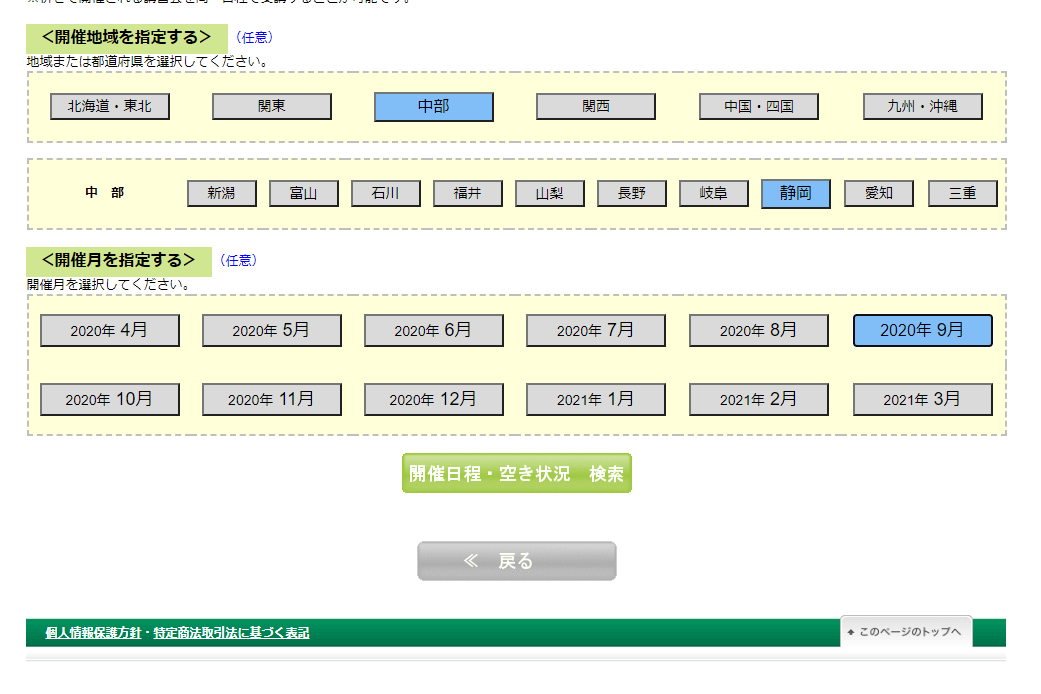Select 新潟 prefecture
This screenshot has width=1041, height=694.
click(x=222, y=194)
